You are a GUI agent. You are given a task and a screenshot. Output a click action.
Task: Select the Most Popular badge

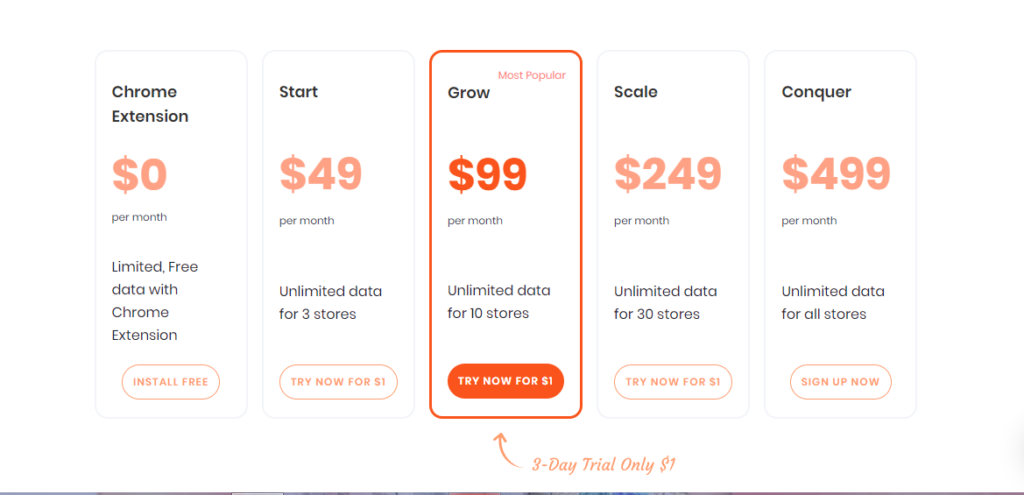click(x=531, y=76)
